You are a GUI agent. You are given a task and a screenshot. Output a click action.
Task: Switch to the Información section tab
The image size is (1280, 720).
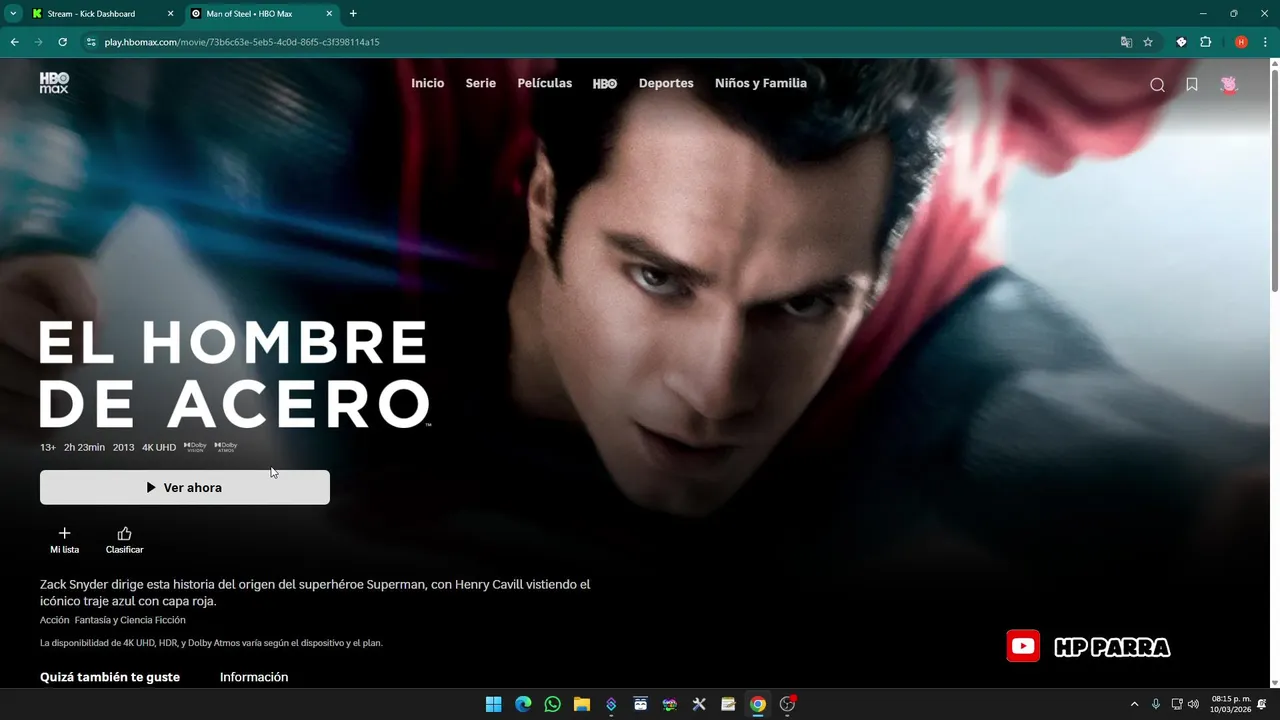pos(254,677)
